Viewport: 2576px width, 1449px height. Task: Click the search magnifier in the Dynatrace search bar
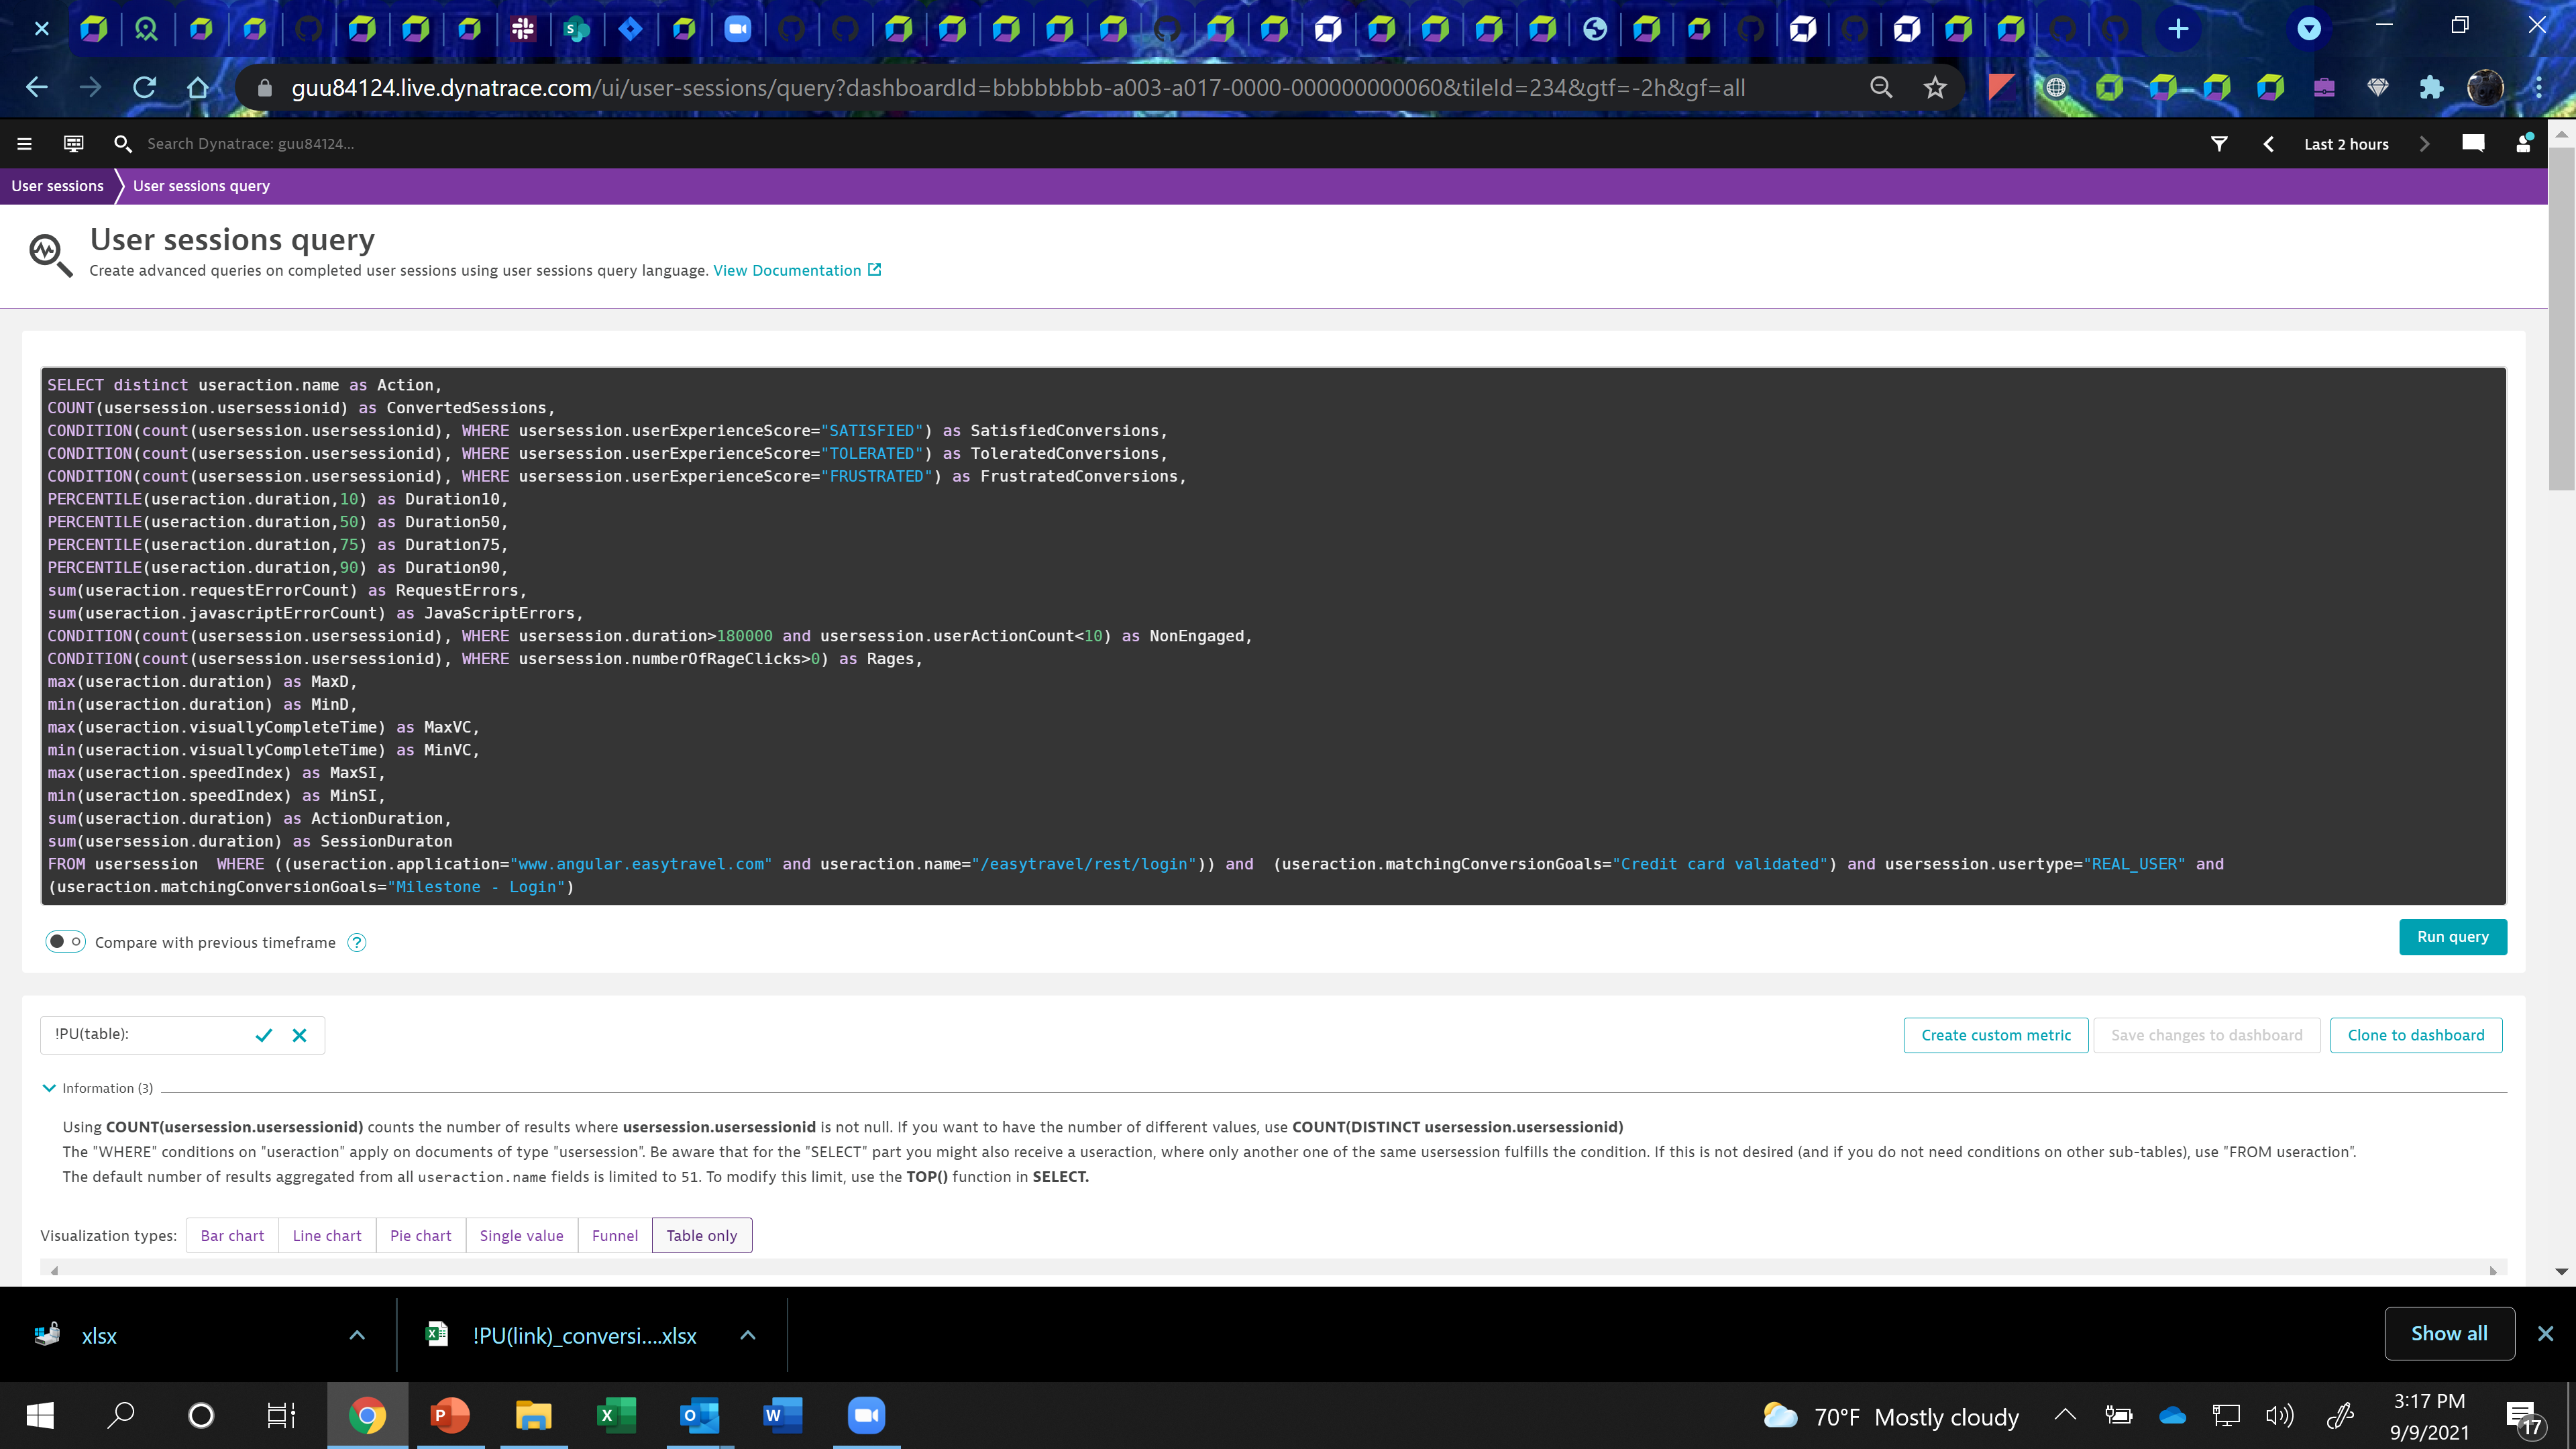(123, 143)
